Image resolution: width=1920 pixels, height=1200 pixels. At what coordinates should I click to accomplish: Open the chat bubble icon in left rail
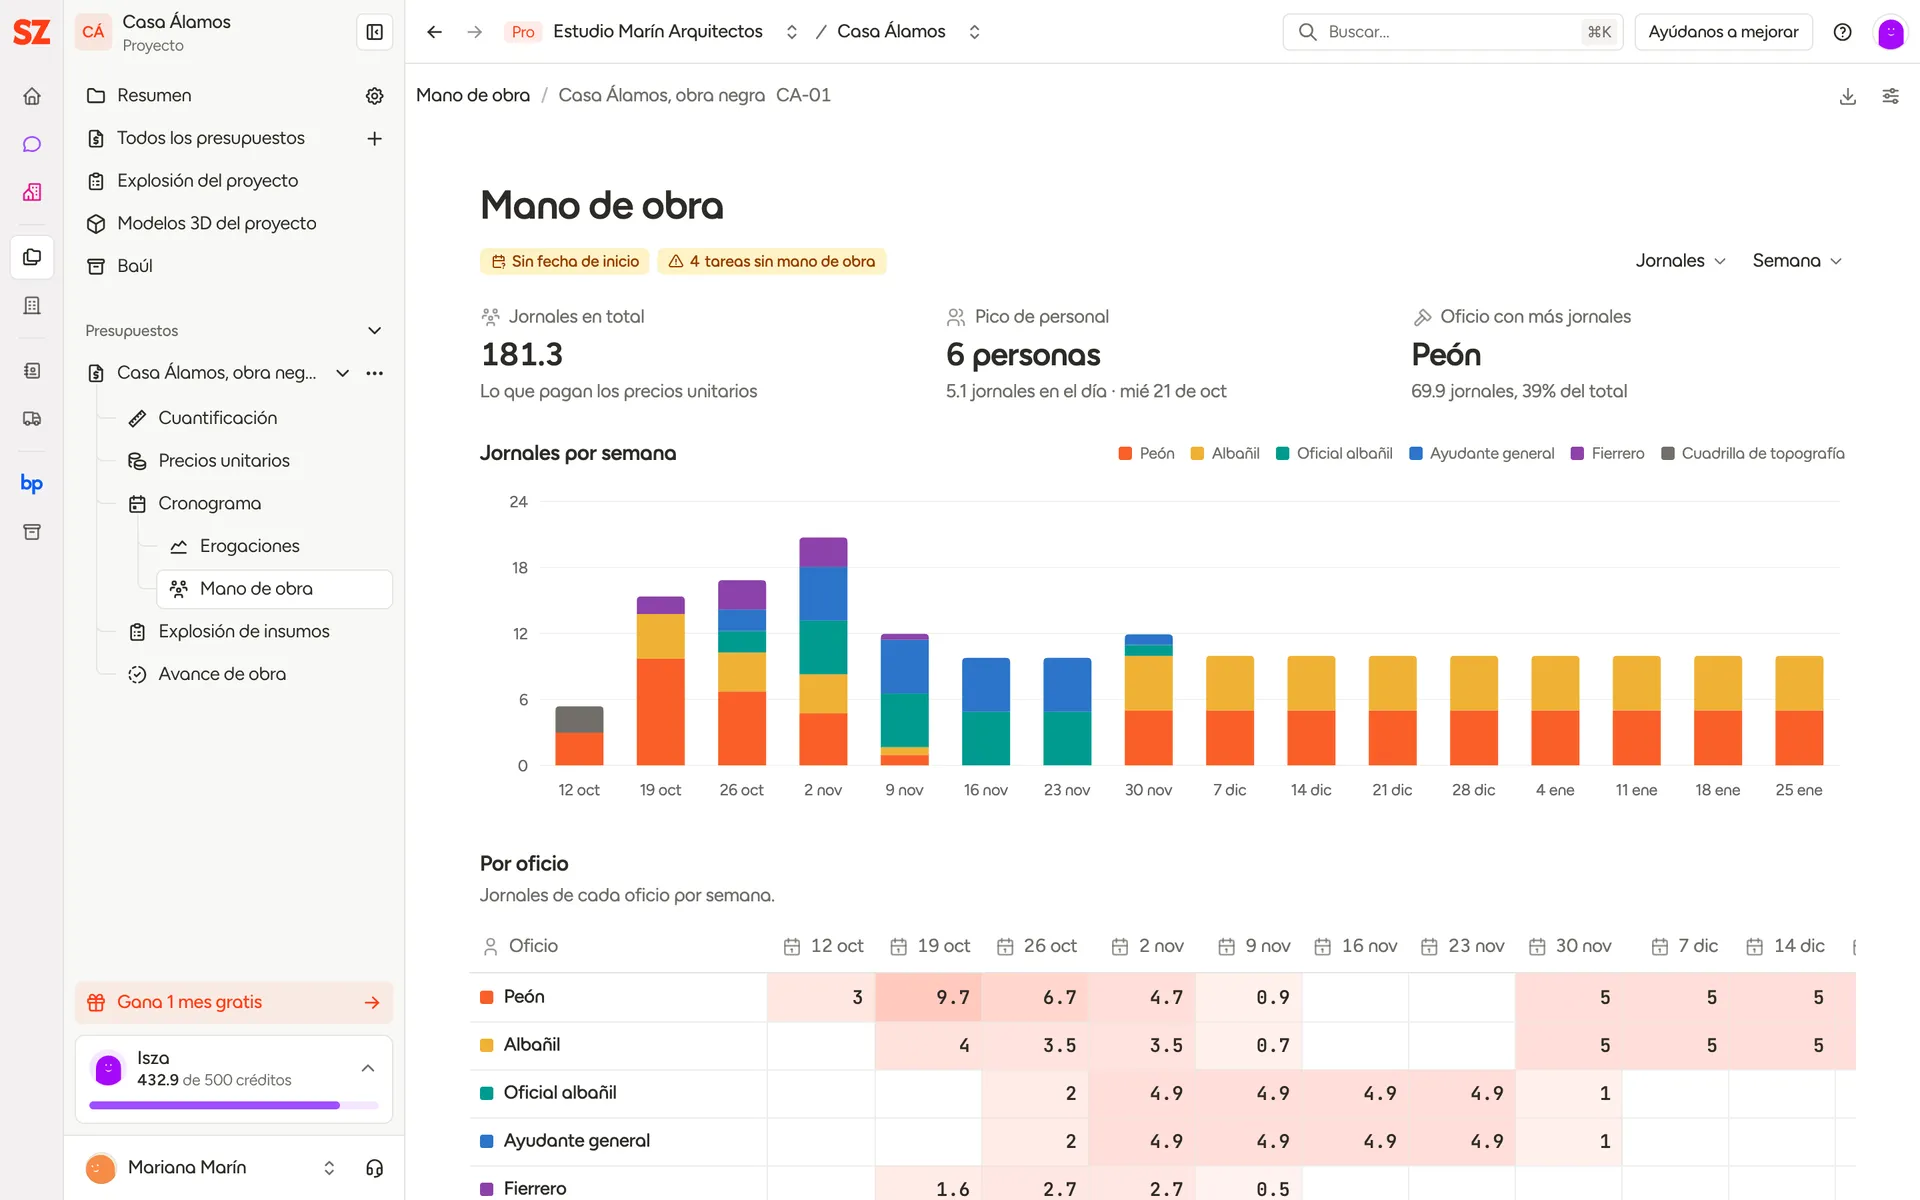point(32,144)
